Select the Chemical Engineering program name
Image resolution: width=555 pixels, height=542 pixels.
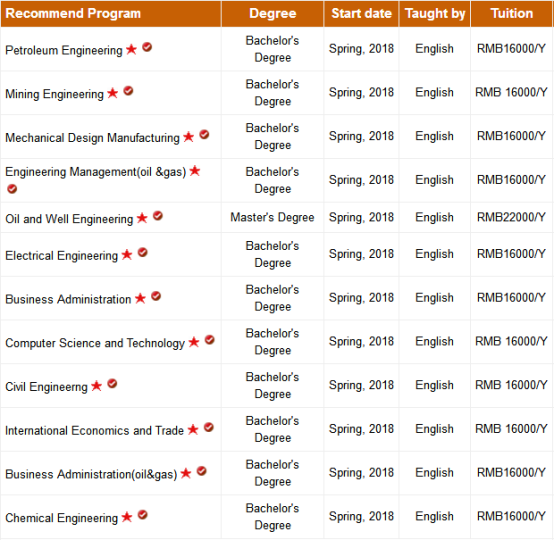(x=61, y=518)
